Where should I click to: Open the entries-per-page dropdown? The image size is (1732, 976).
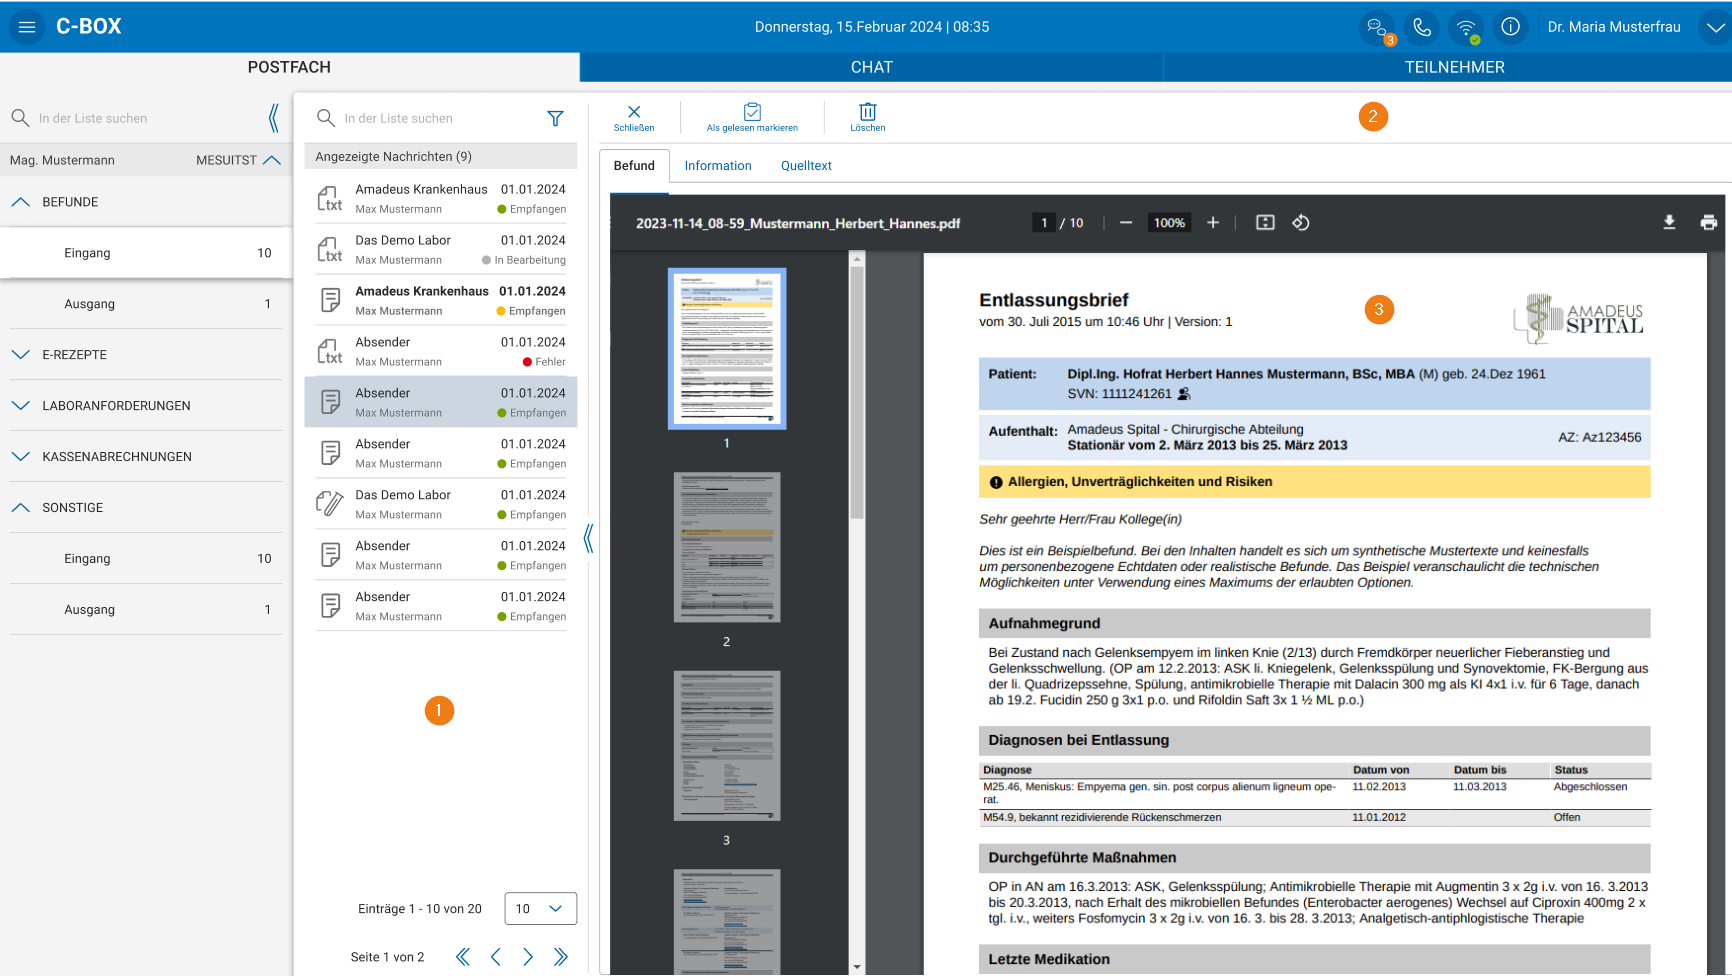540,908
